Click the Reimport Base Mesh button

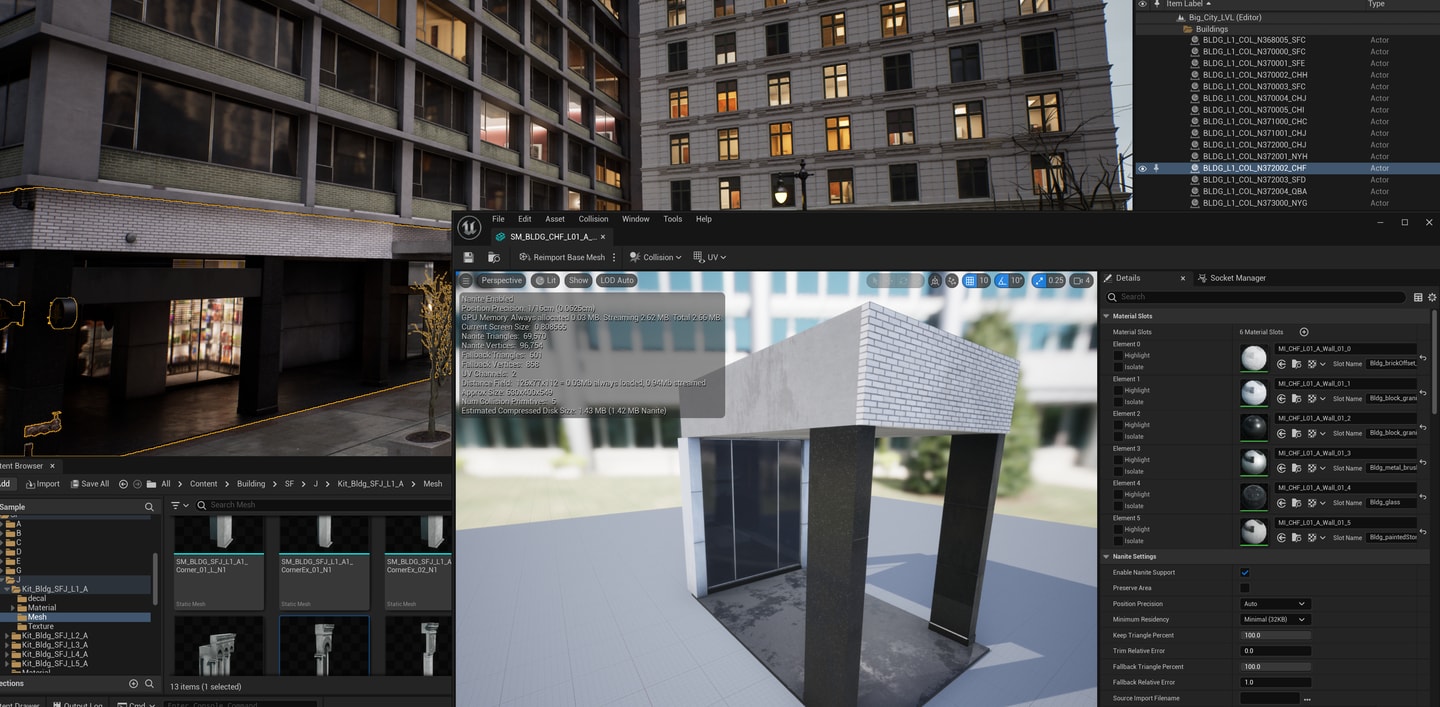click(562, 258)
